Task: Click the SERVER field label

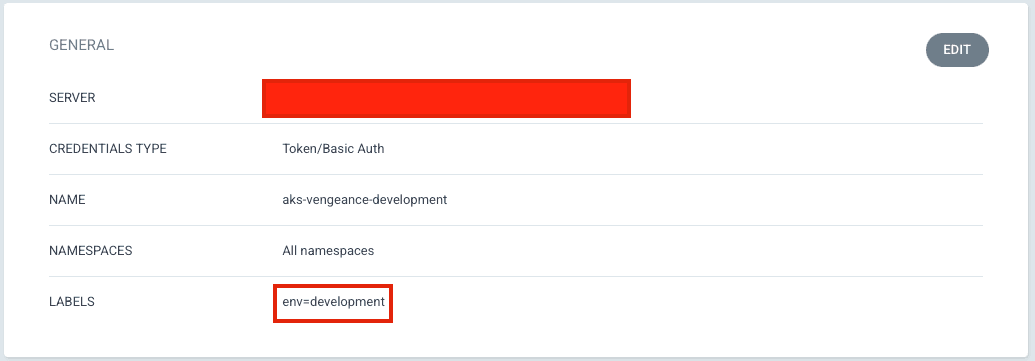Action: (x=73, y=98)
